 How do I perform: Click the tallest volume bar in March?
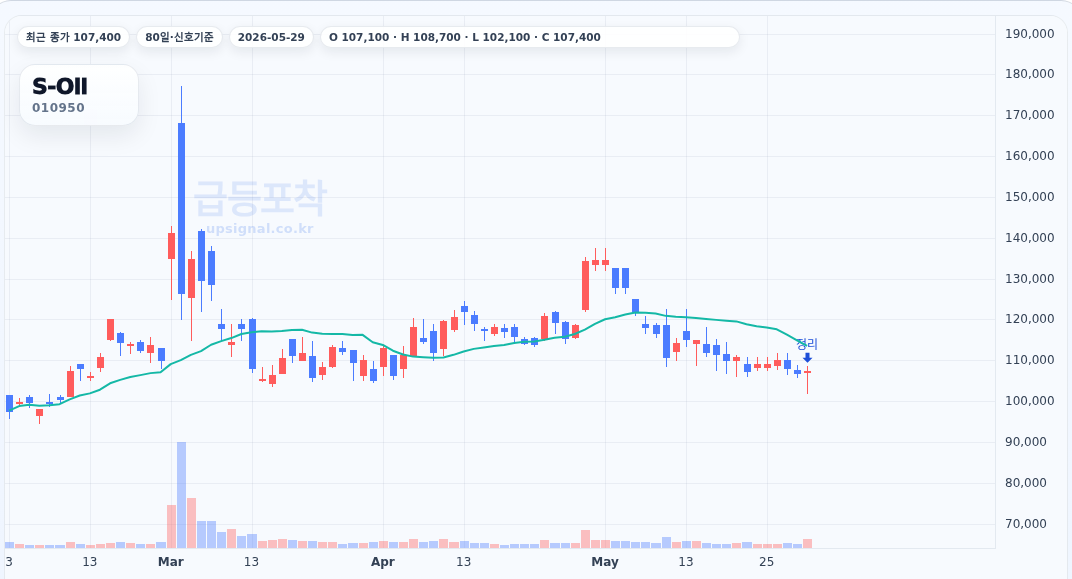[x=181, y=495]
